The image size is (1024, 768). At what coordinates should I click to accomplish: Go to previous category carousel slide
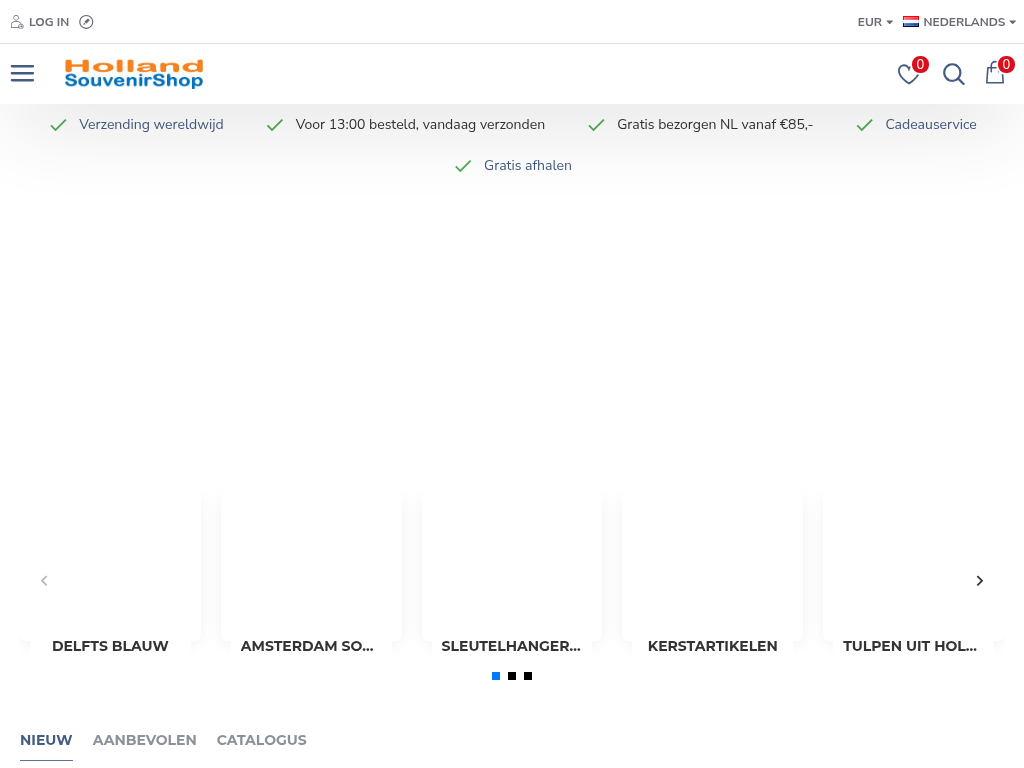pyautogui.click(x=44, y=581)
